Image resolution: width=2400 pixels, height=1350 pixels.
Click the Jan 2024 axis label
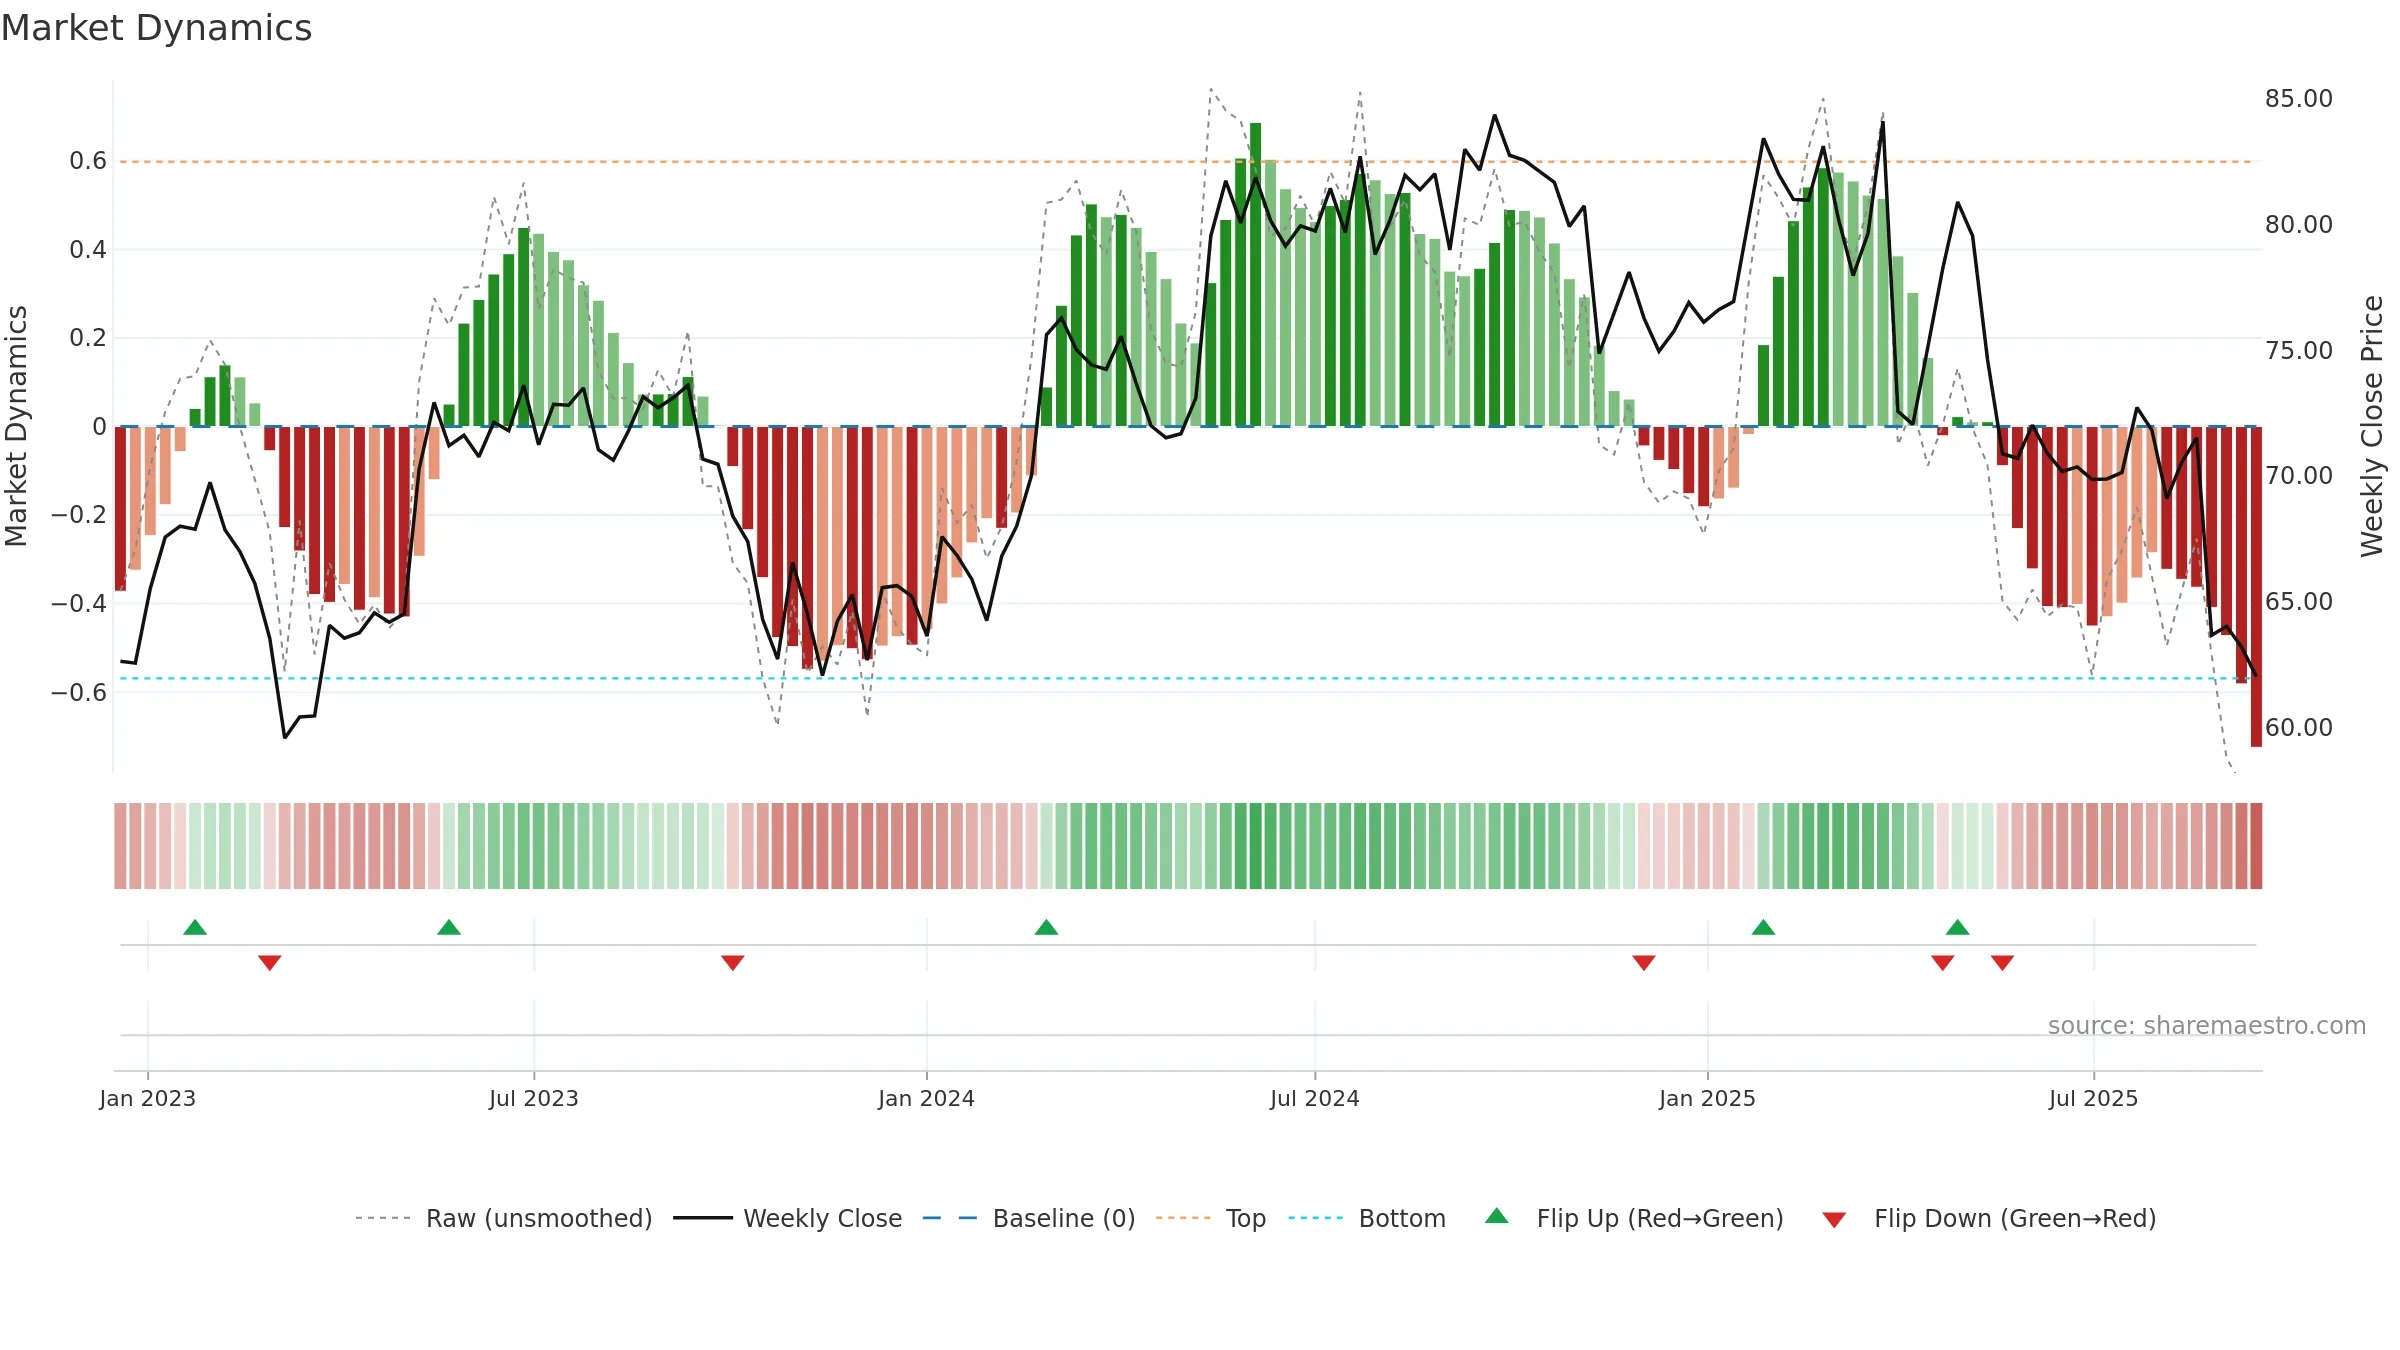pyautogui.click(x=926, y=1098)
